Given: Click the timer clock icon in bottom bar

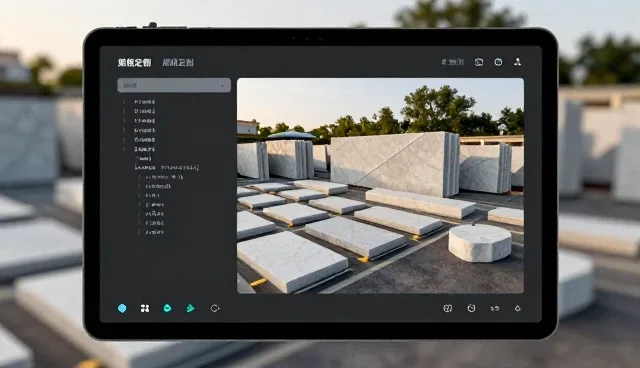Looking at the screenshot, I should pos(471,308).
